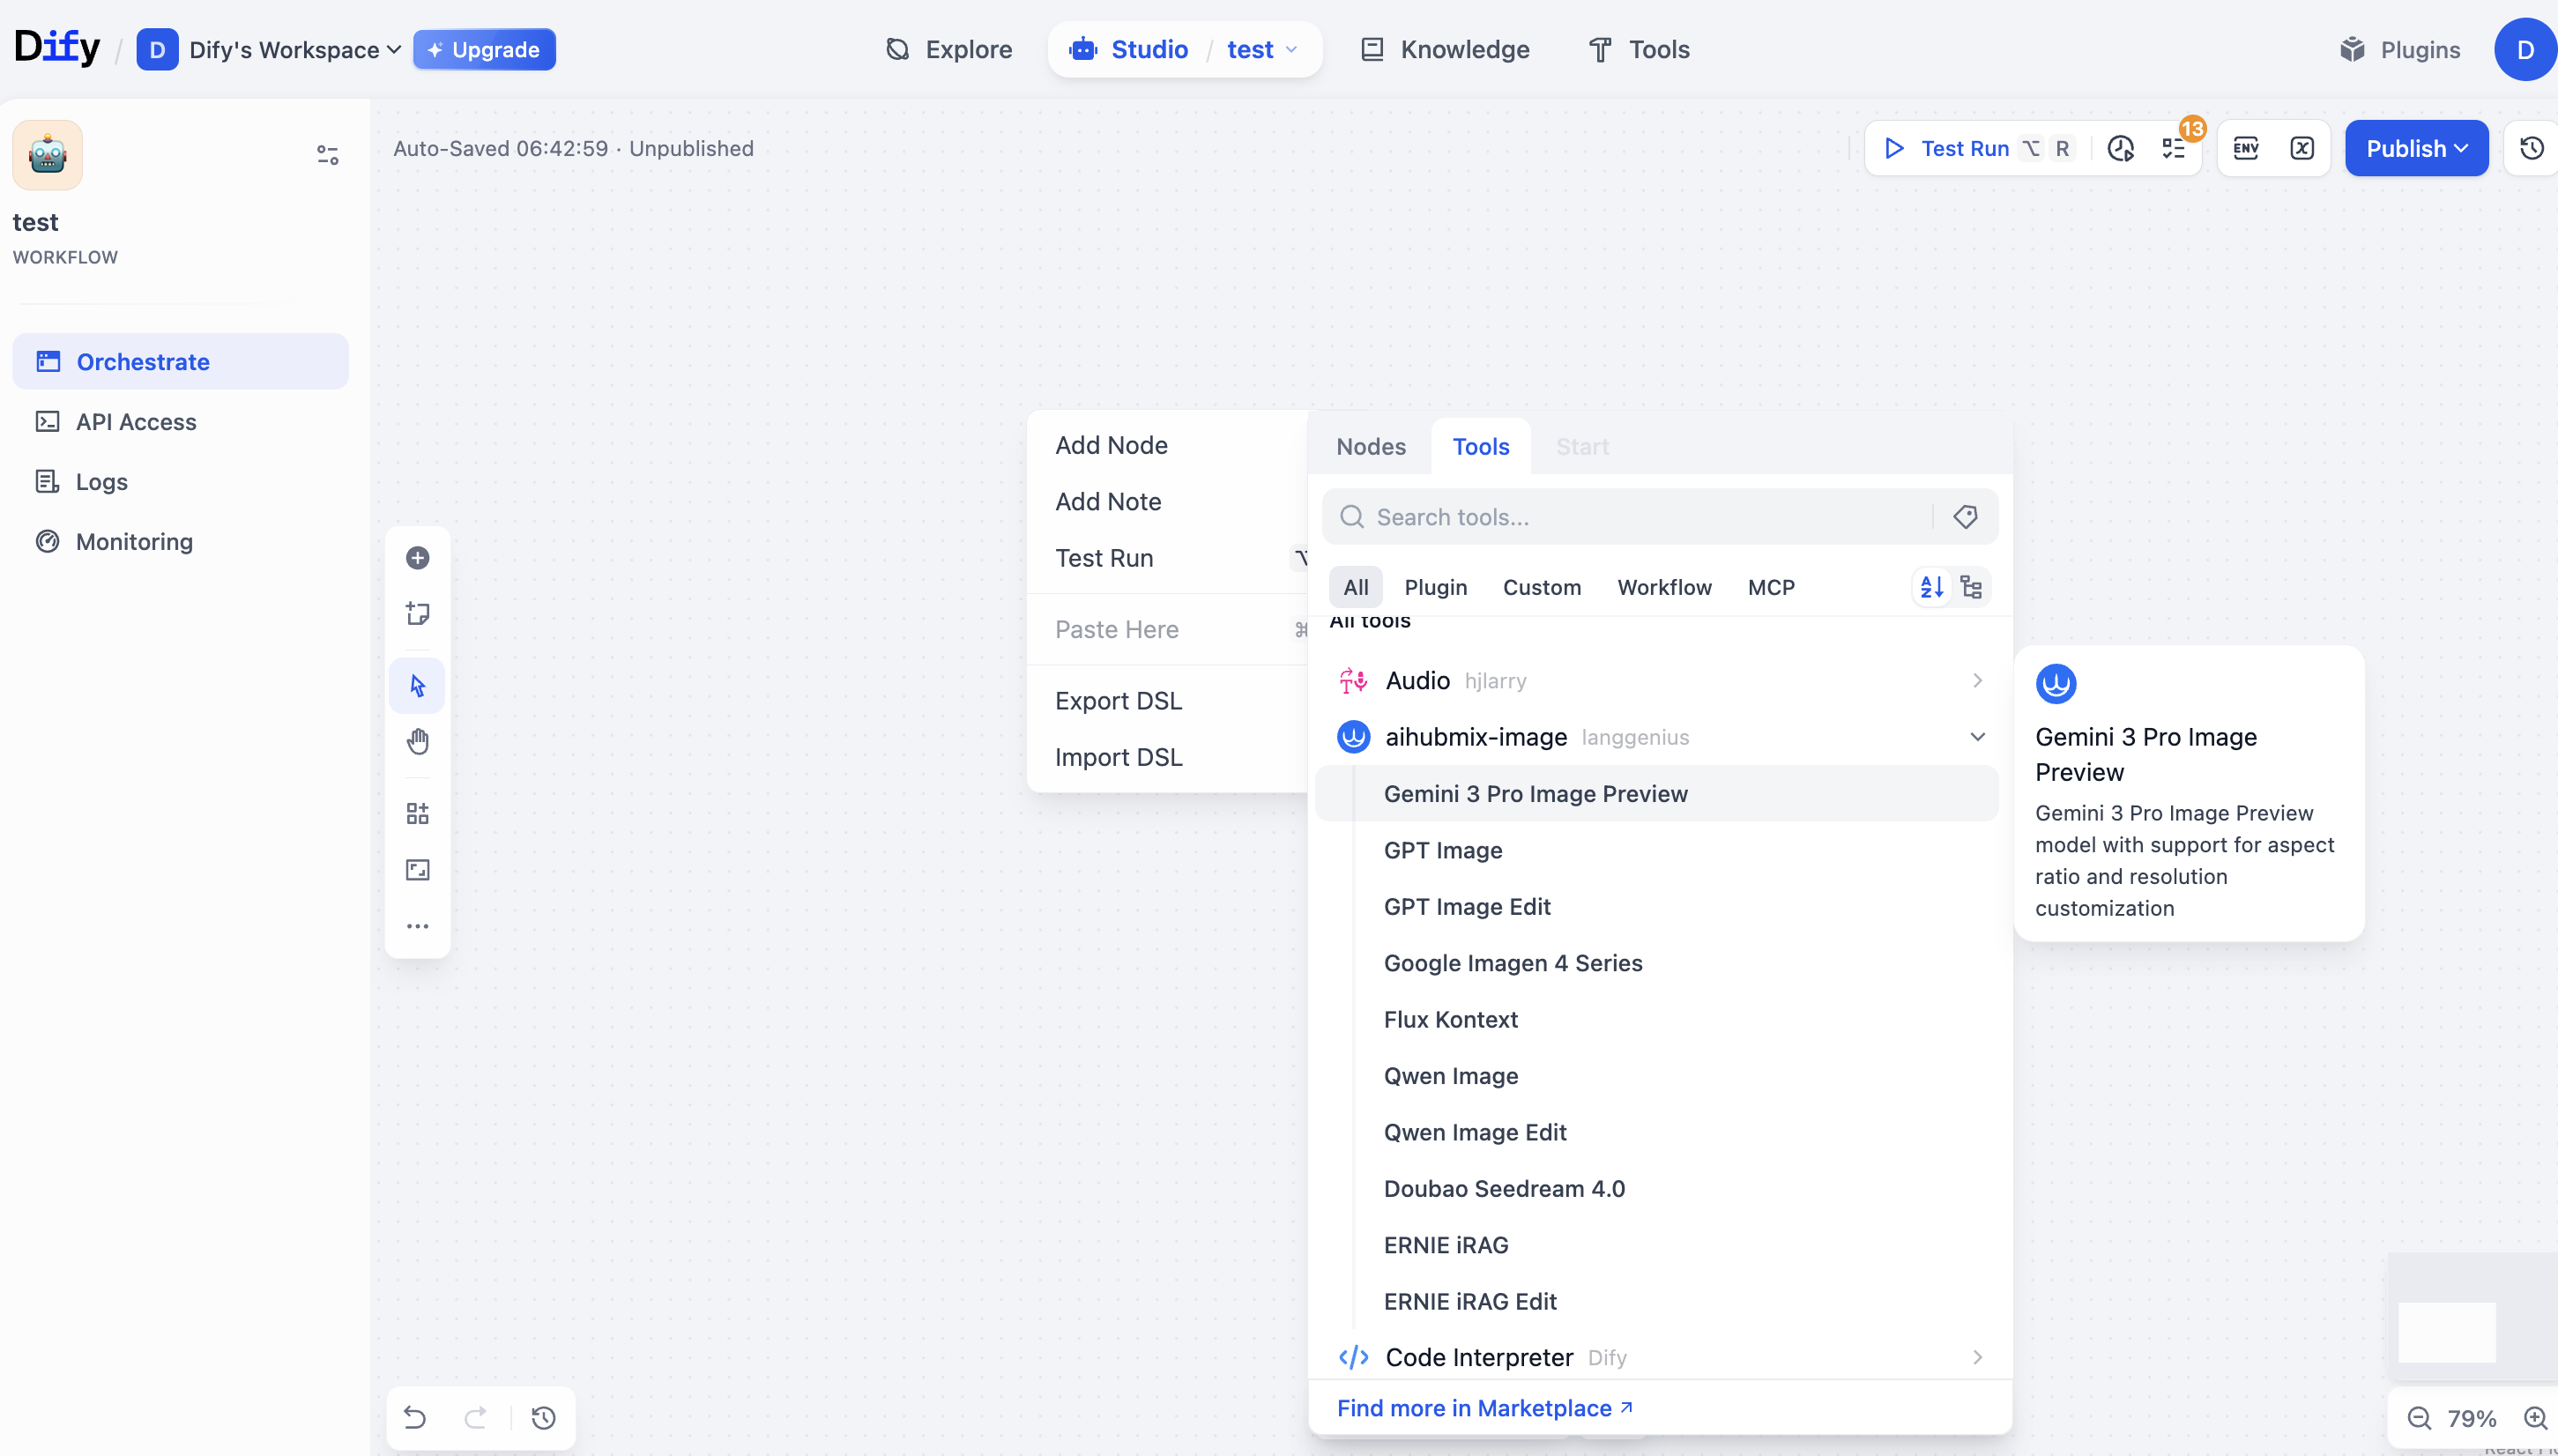Screen dimensions: 2558x1456
Task: Click the zoom percentage 79% control
Action: pos(2471,1418)
